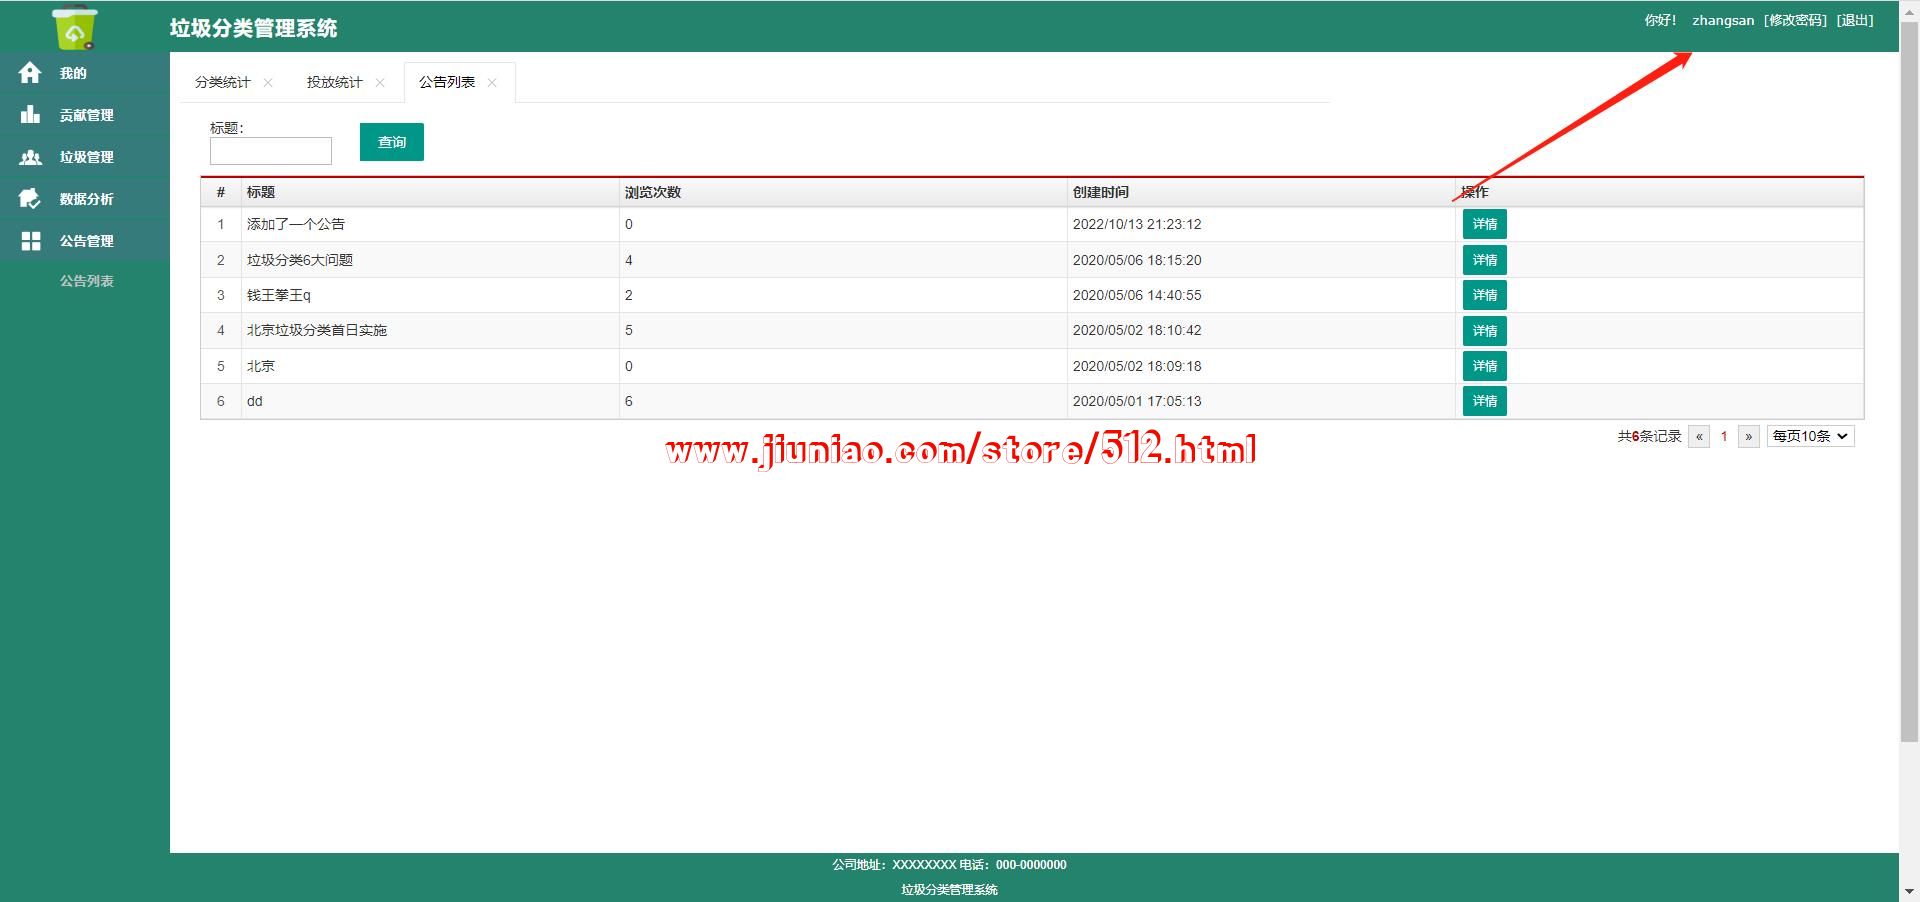Go to the next page with »
This screenshot has width=1920, height=902.
[1749, 436]
